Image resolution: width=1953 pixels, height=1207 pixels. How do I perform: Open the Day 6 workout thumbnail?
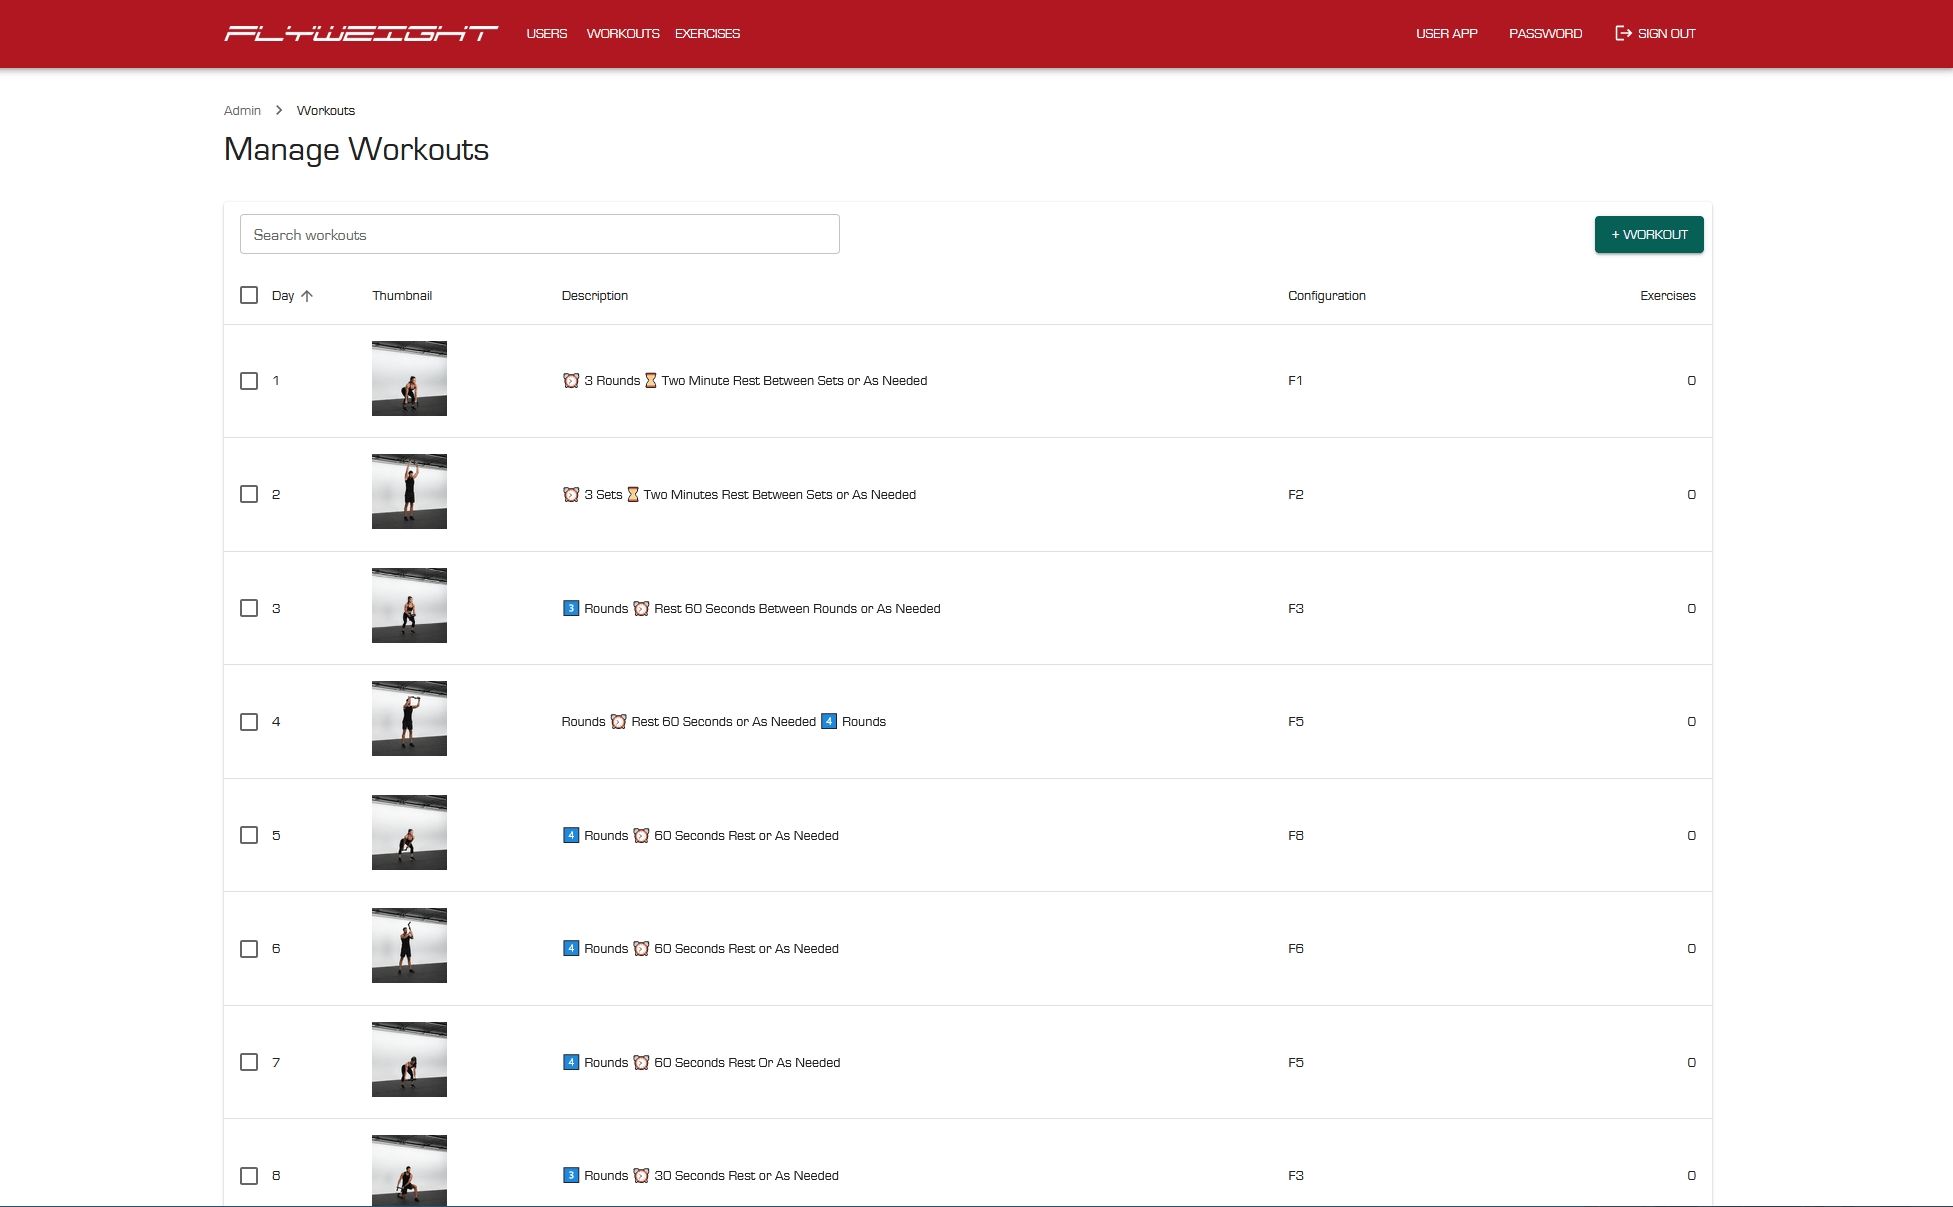coord(409,945)
